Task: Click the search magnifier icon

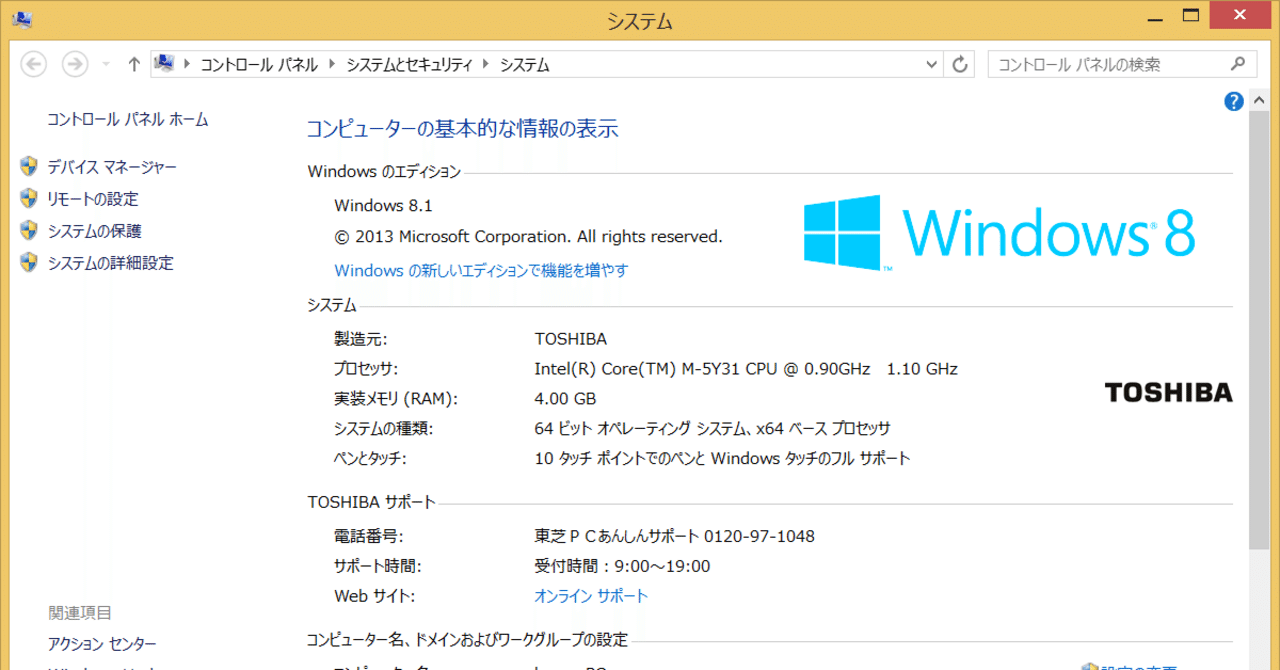Action: 1240,63
